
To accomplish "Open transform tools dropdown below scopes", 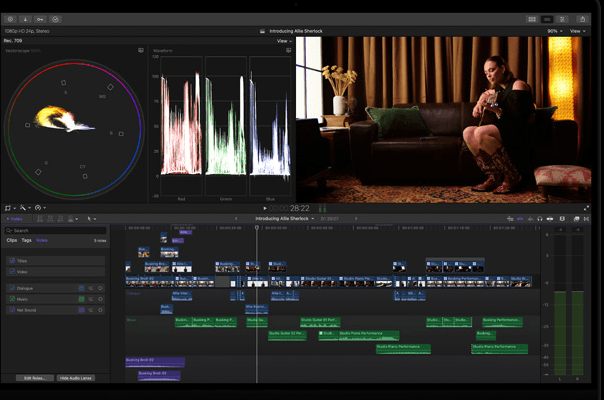I will click(10, 208).
